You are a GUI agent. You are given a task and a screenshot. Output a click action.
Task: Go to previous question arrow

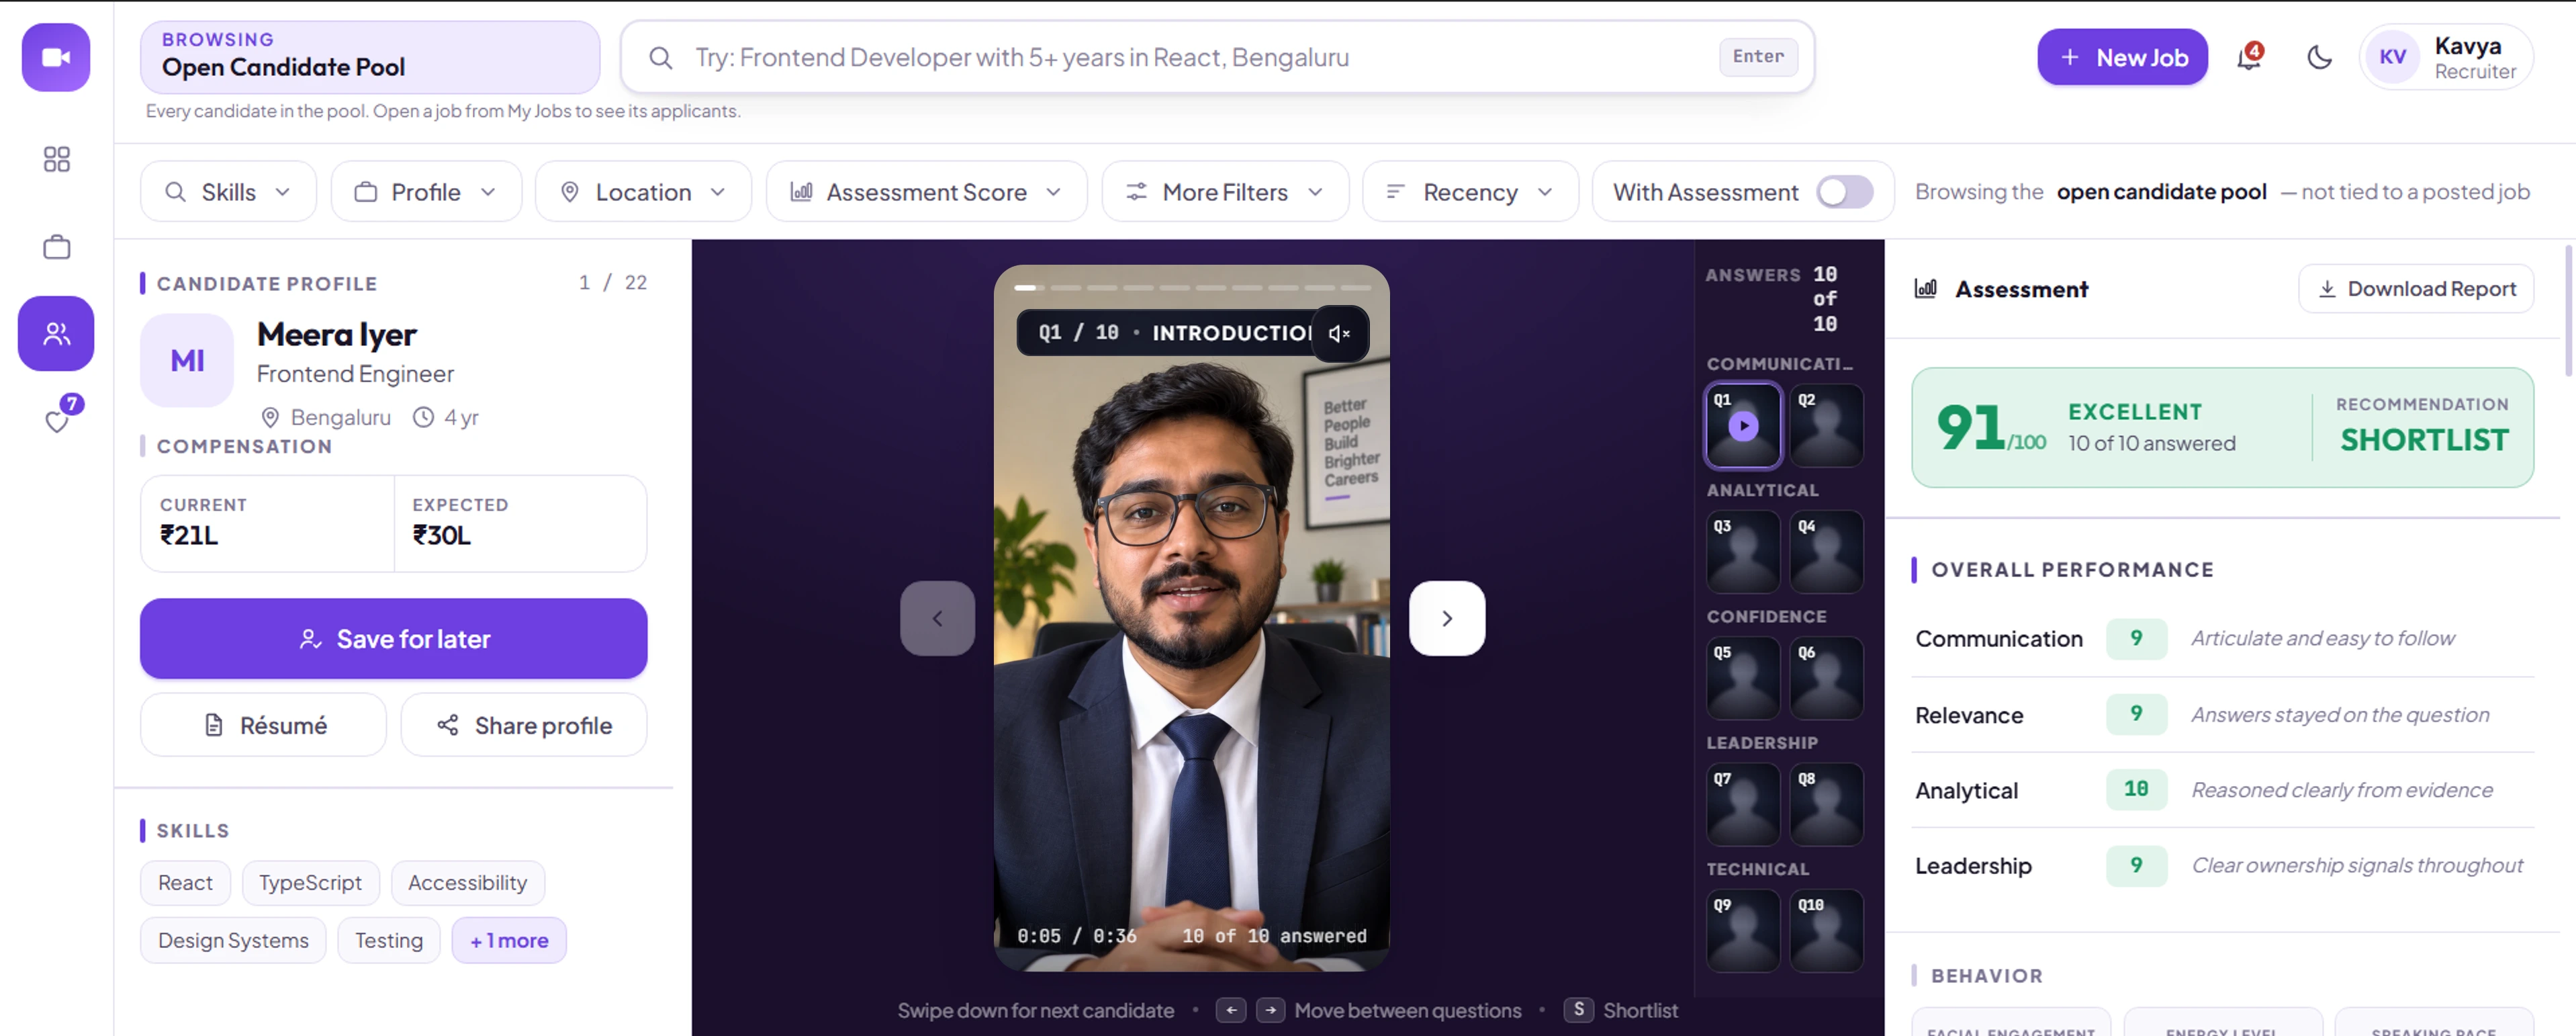coord(937,618)
